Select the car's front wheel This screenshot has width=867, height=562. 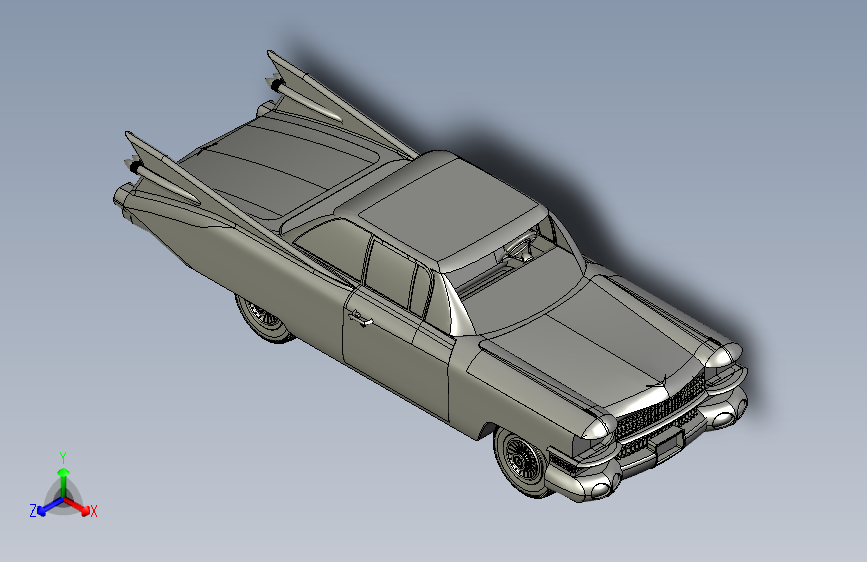click(x=520, y=461)
